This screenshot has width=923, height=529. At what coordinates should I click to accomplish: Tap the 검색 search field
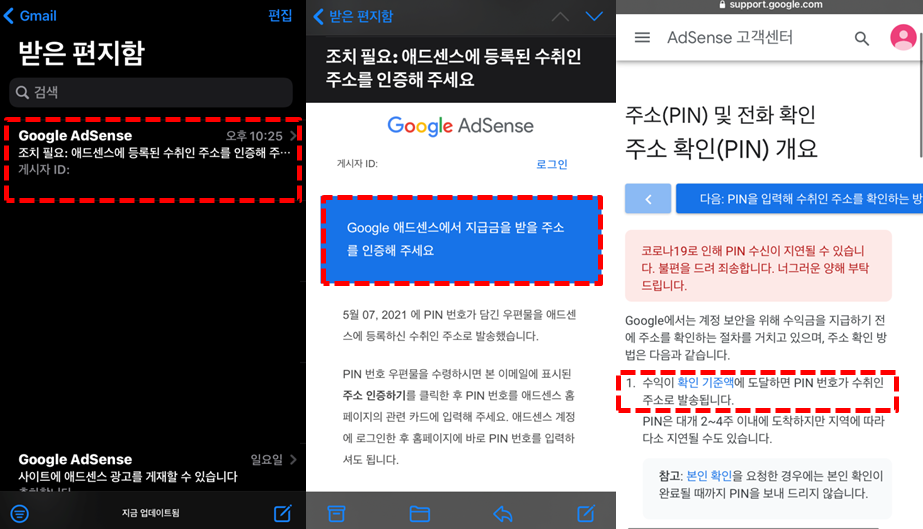click(x=151, y=92)
